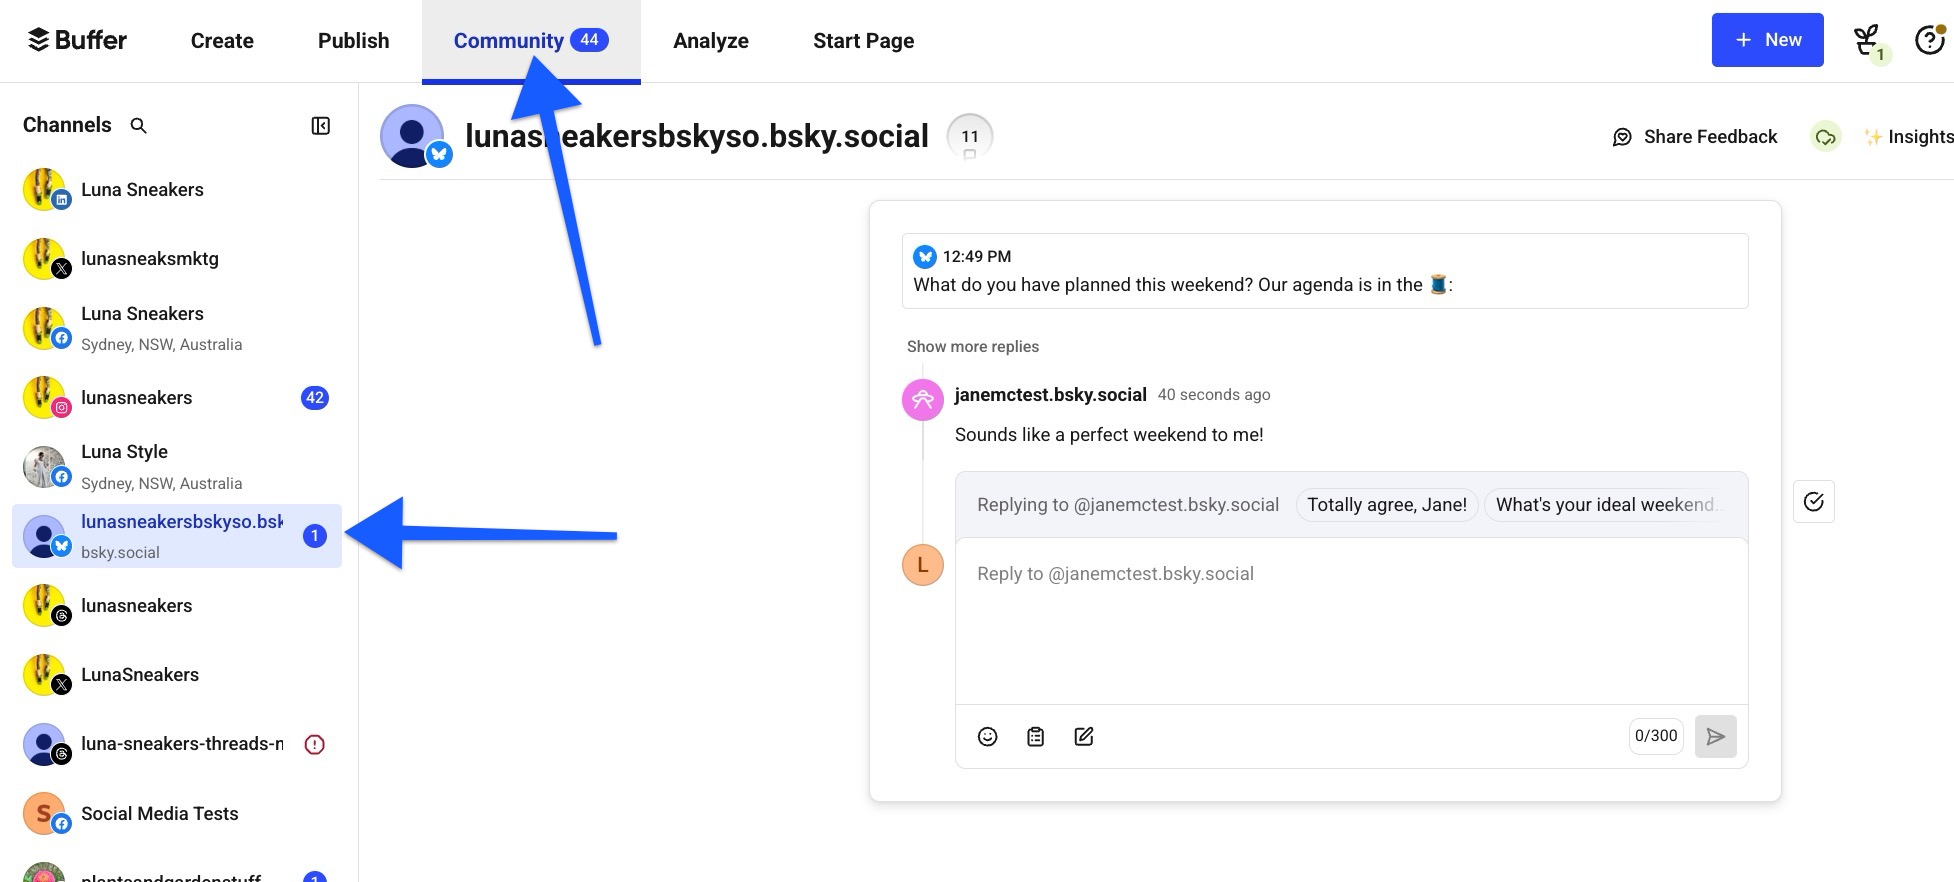Click the blue New button
1954x882 pixels.
tap(1768, 40)
